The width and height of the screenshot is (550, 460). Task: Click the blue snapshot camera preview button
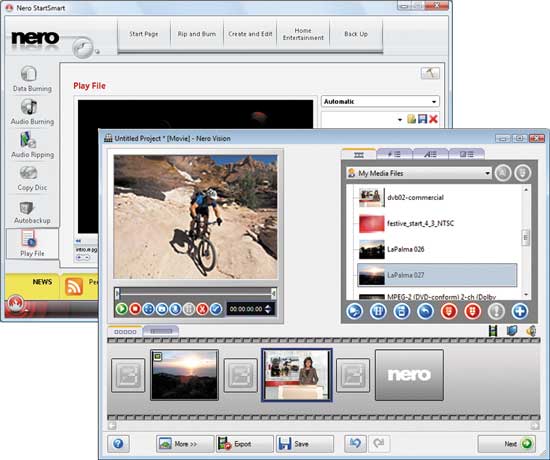[162, 309]
